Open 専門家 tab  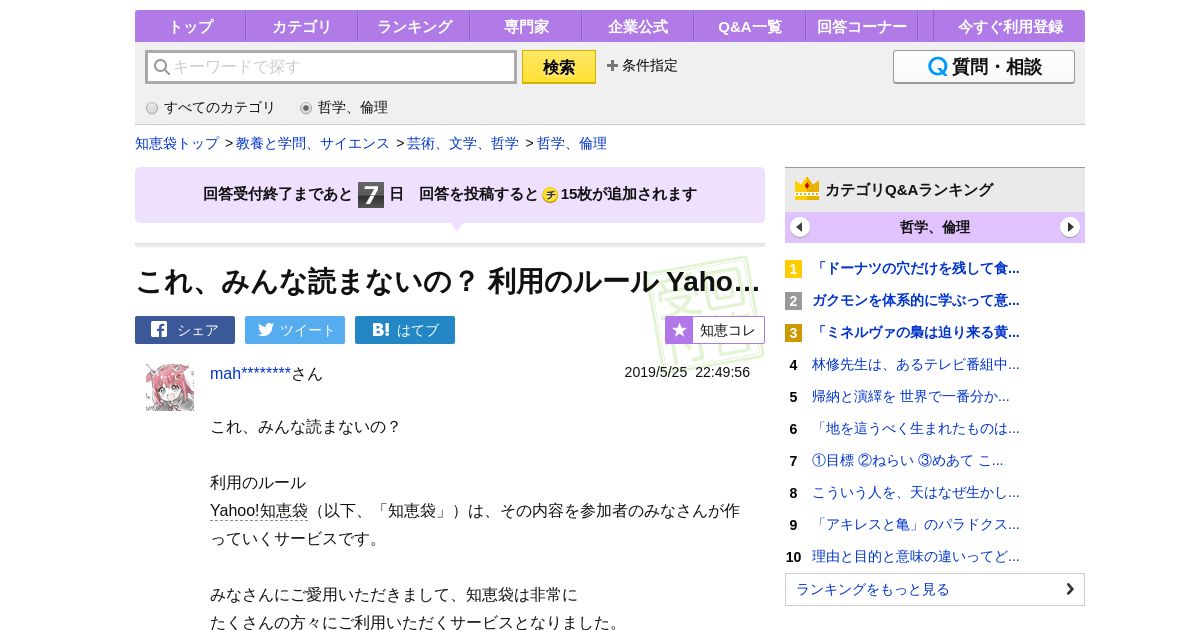(x=526, y=26)
